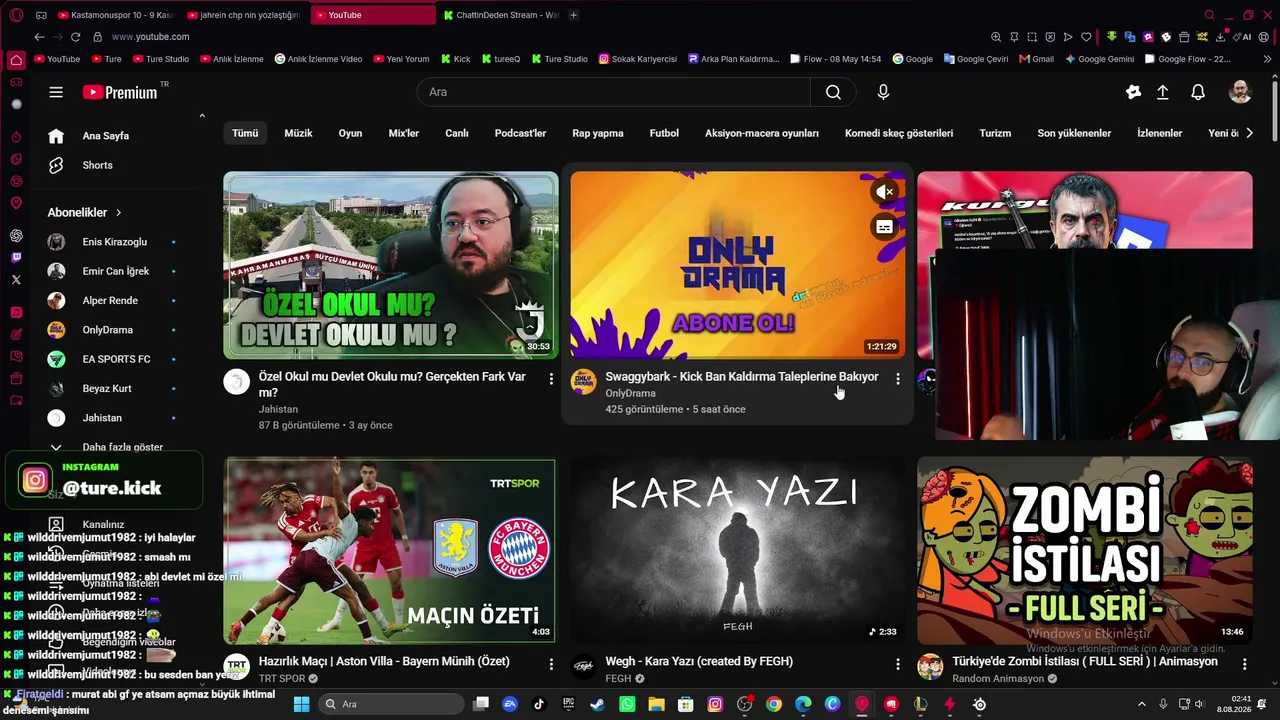
Task: Launch Steam from the taskbar
Action: click(x=597, y=704)
